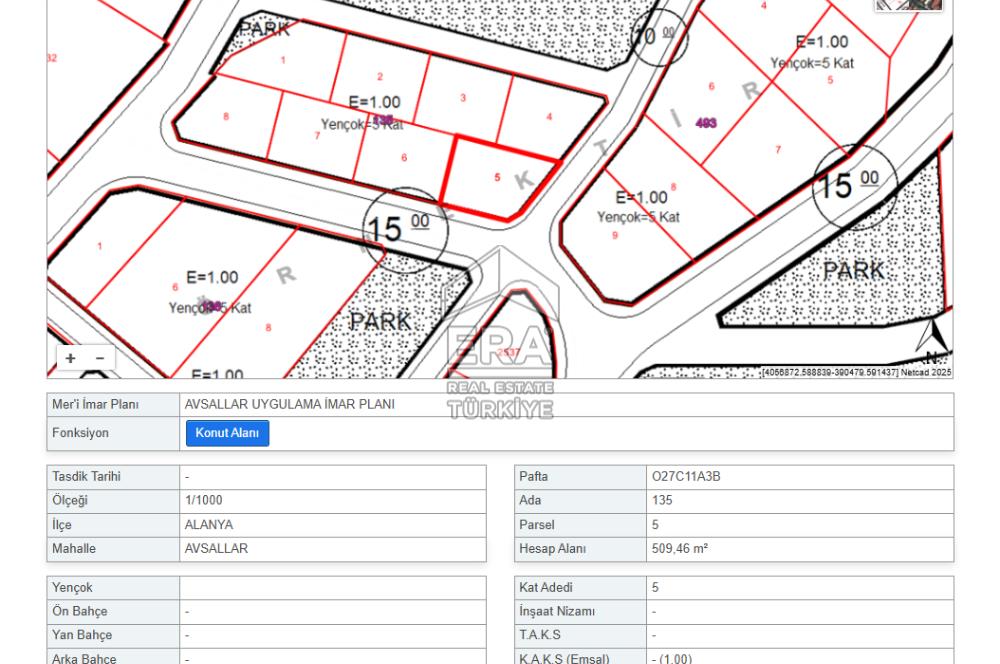Click the Ölçeği value 1/1000
1000x664 pixels.
204,501
